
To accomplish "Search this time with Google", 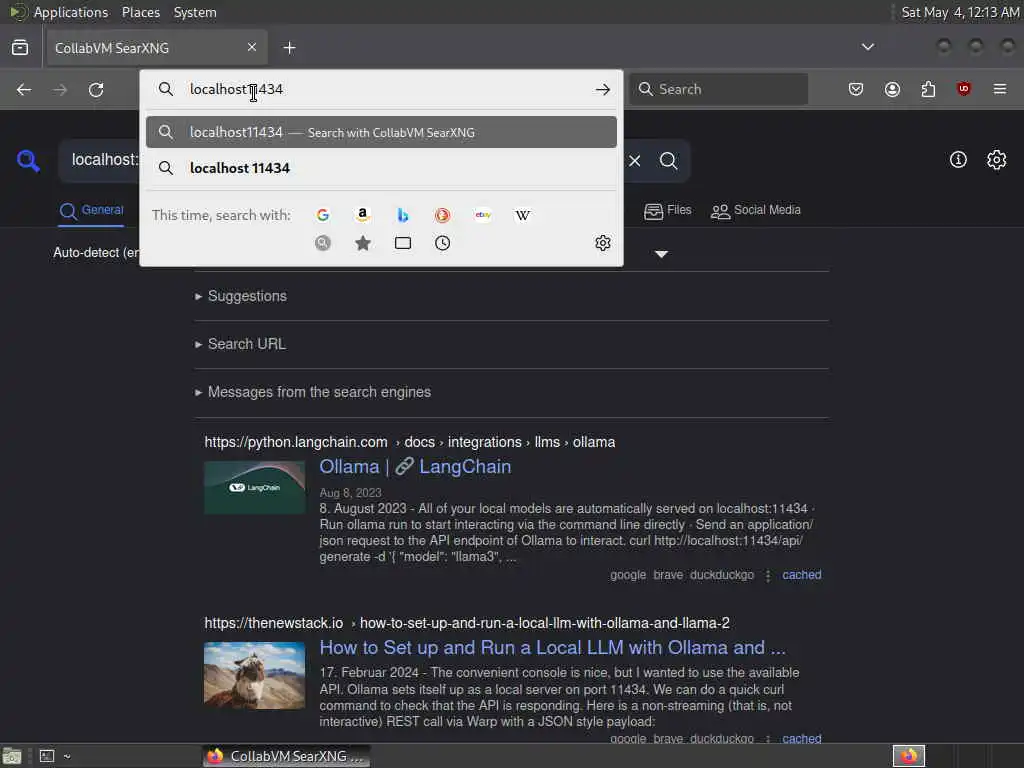I will tap(323, 215).
